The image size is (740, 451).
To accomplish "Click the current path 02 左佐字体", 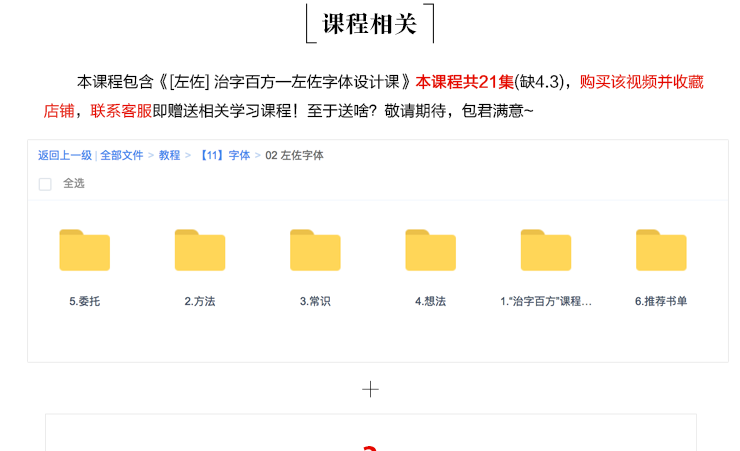I will click(295, 156).
